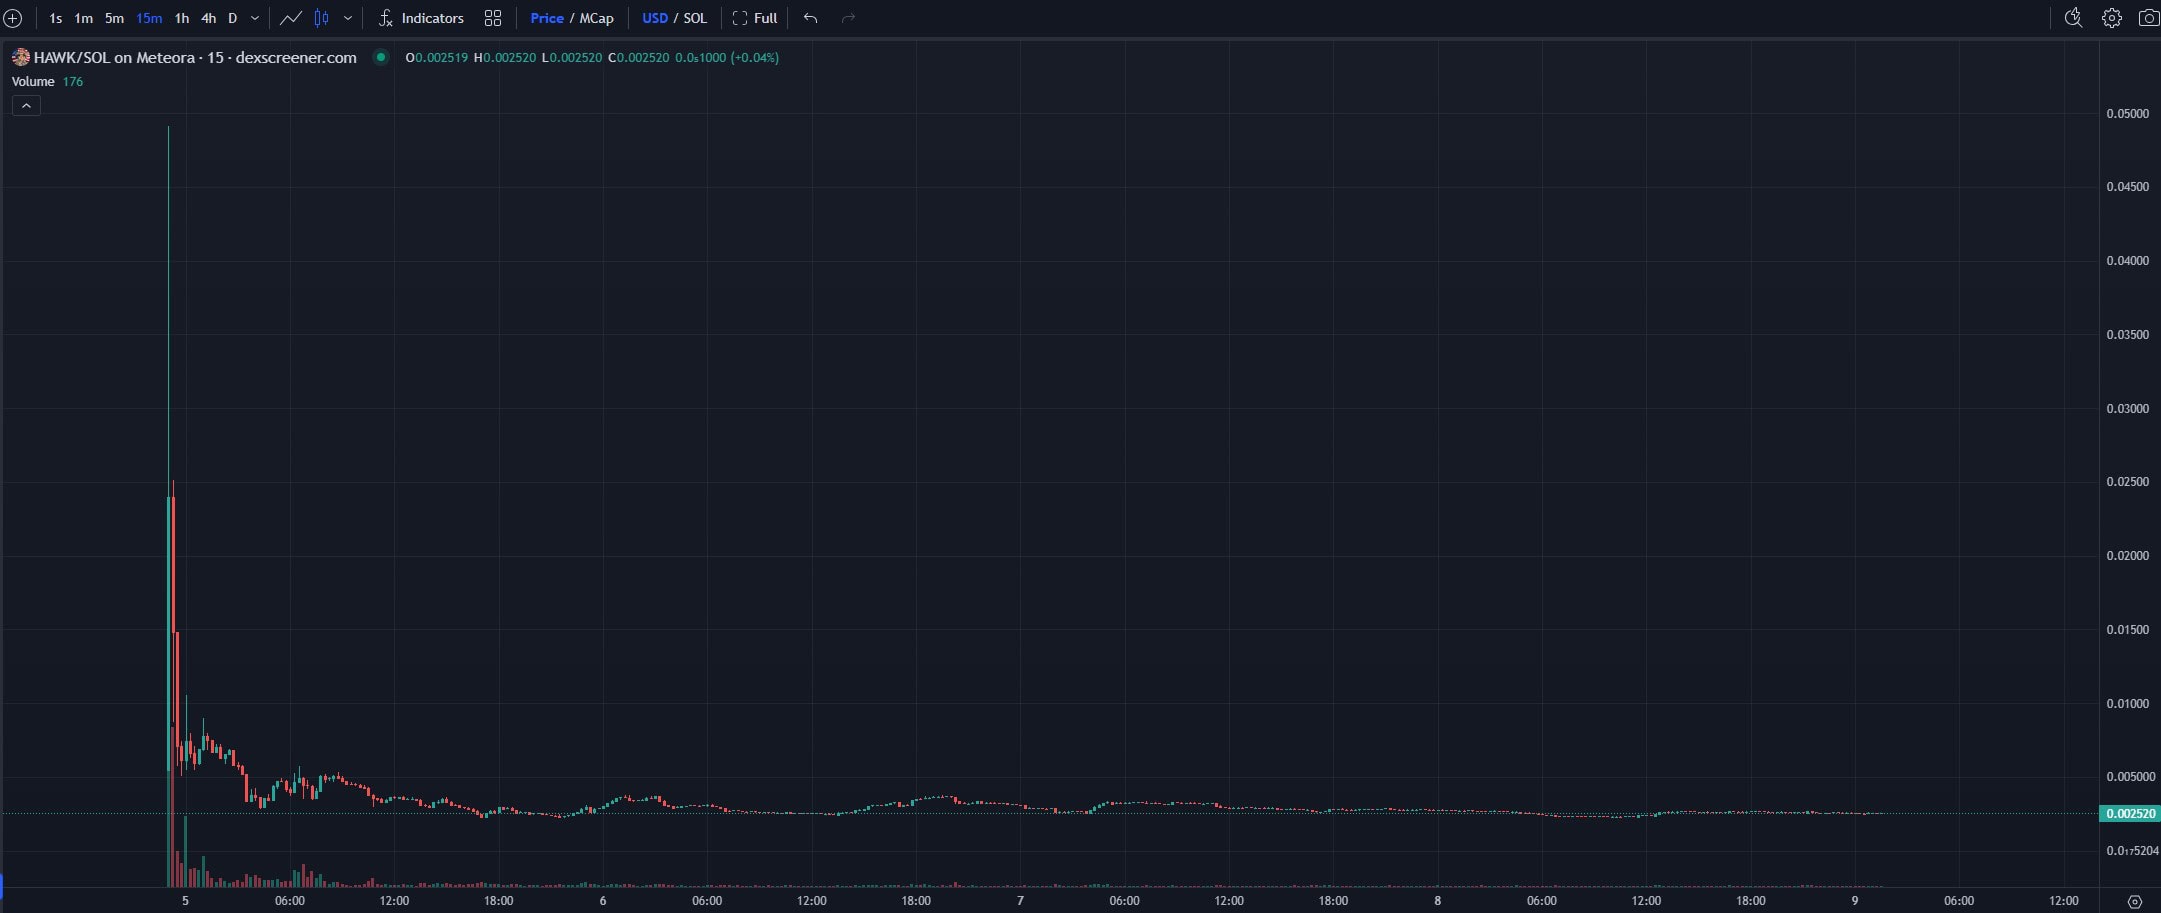This screenshot has width=2161, height=913.
Task: Click the current price label 0.002520
Action: 2130,814
